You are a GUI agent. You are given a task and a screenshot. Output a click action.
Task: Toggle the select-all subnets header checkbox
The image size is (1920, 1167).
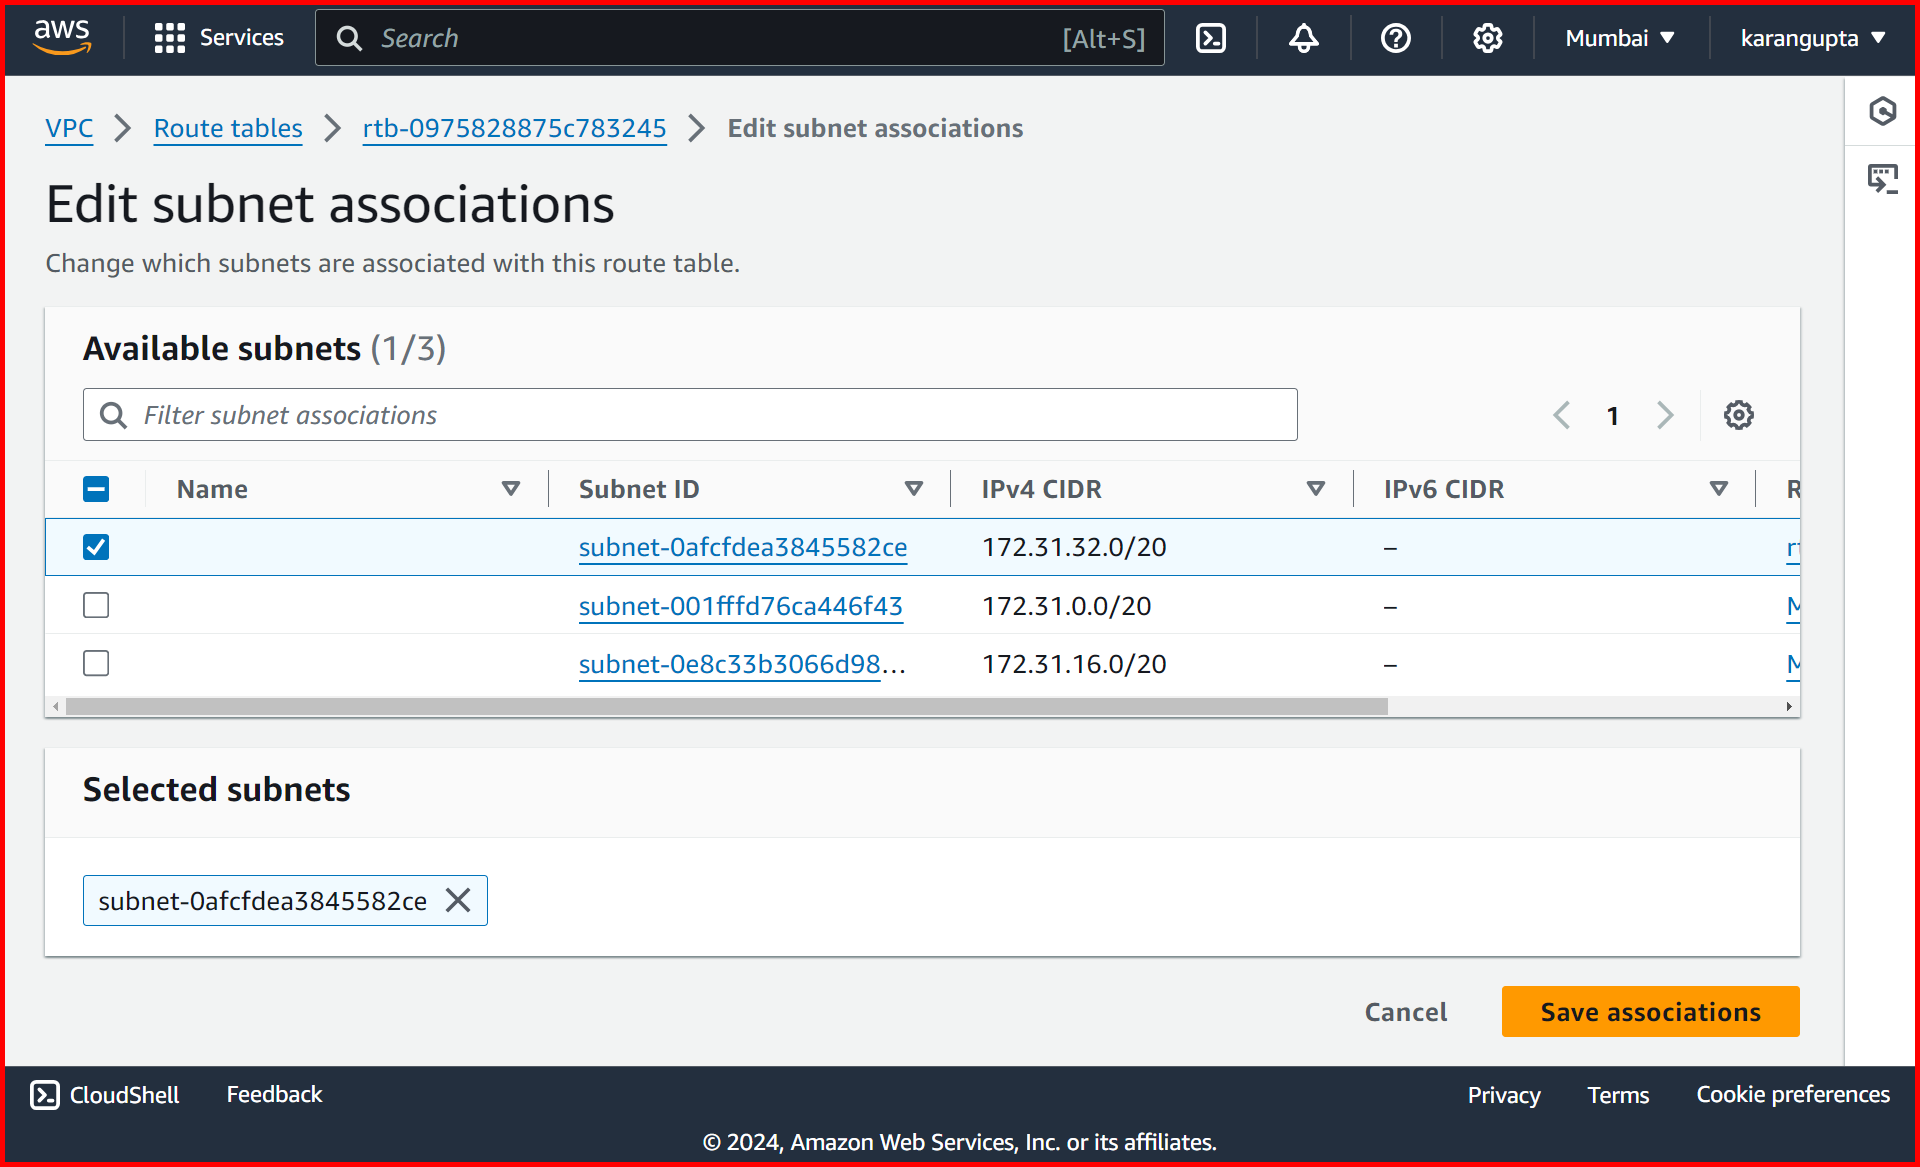pyautogui.click(x=96, y=489)
